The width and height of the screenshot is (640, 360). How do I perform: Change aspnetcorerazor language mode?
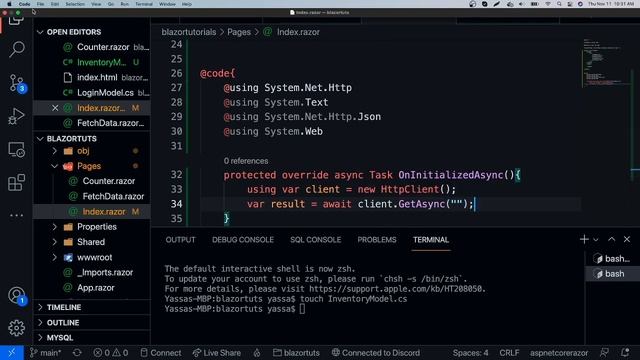tap(559, 353)
